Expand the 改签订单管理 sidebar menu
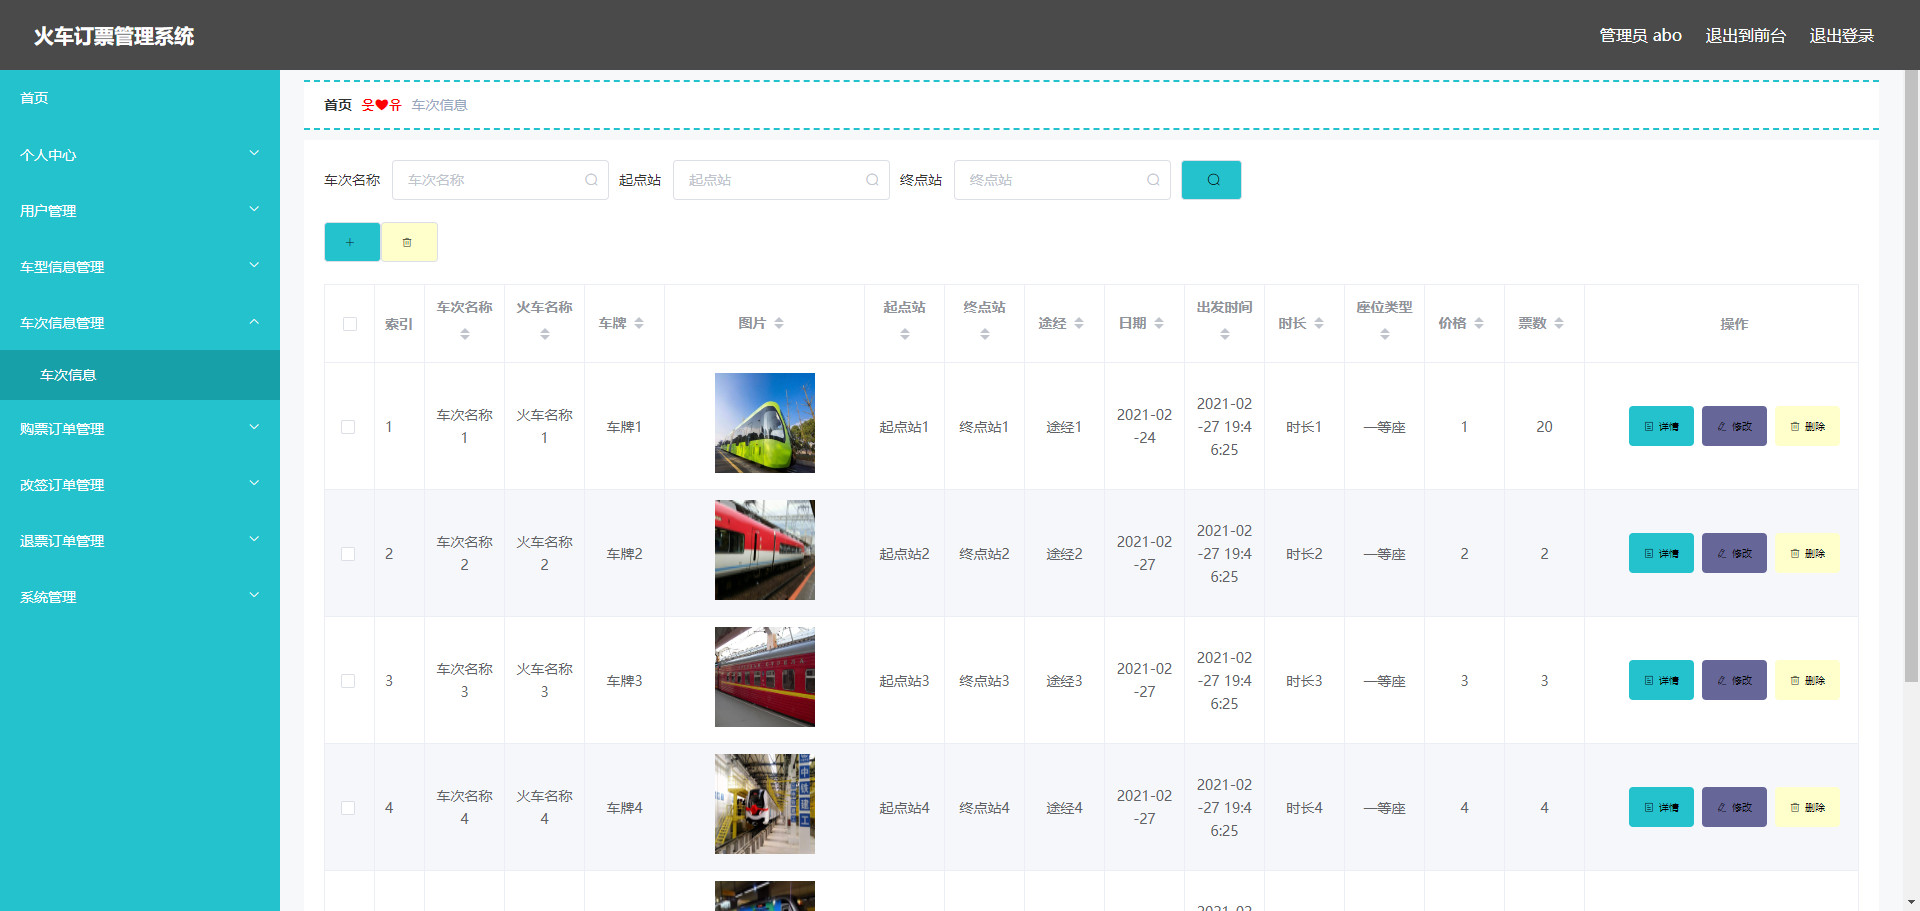This screenshot has height=911, width=1920. pos(140,485)
